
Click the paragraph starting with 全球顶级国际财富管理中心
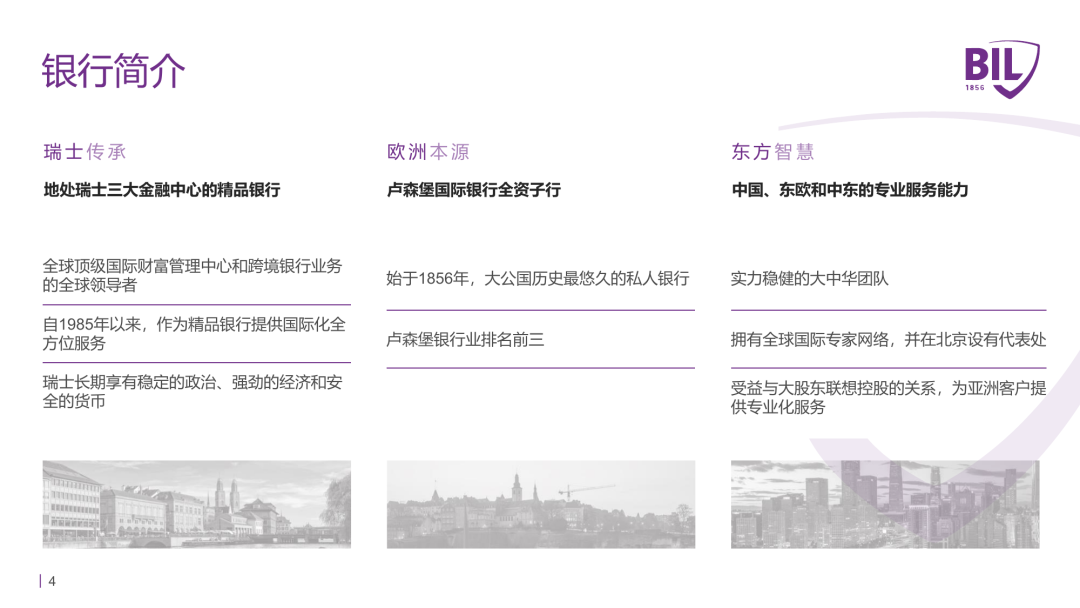192,275
